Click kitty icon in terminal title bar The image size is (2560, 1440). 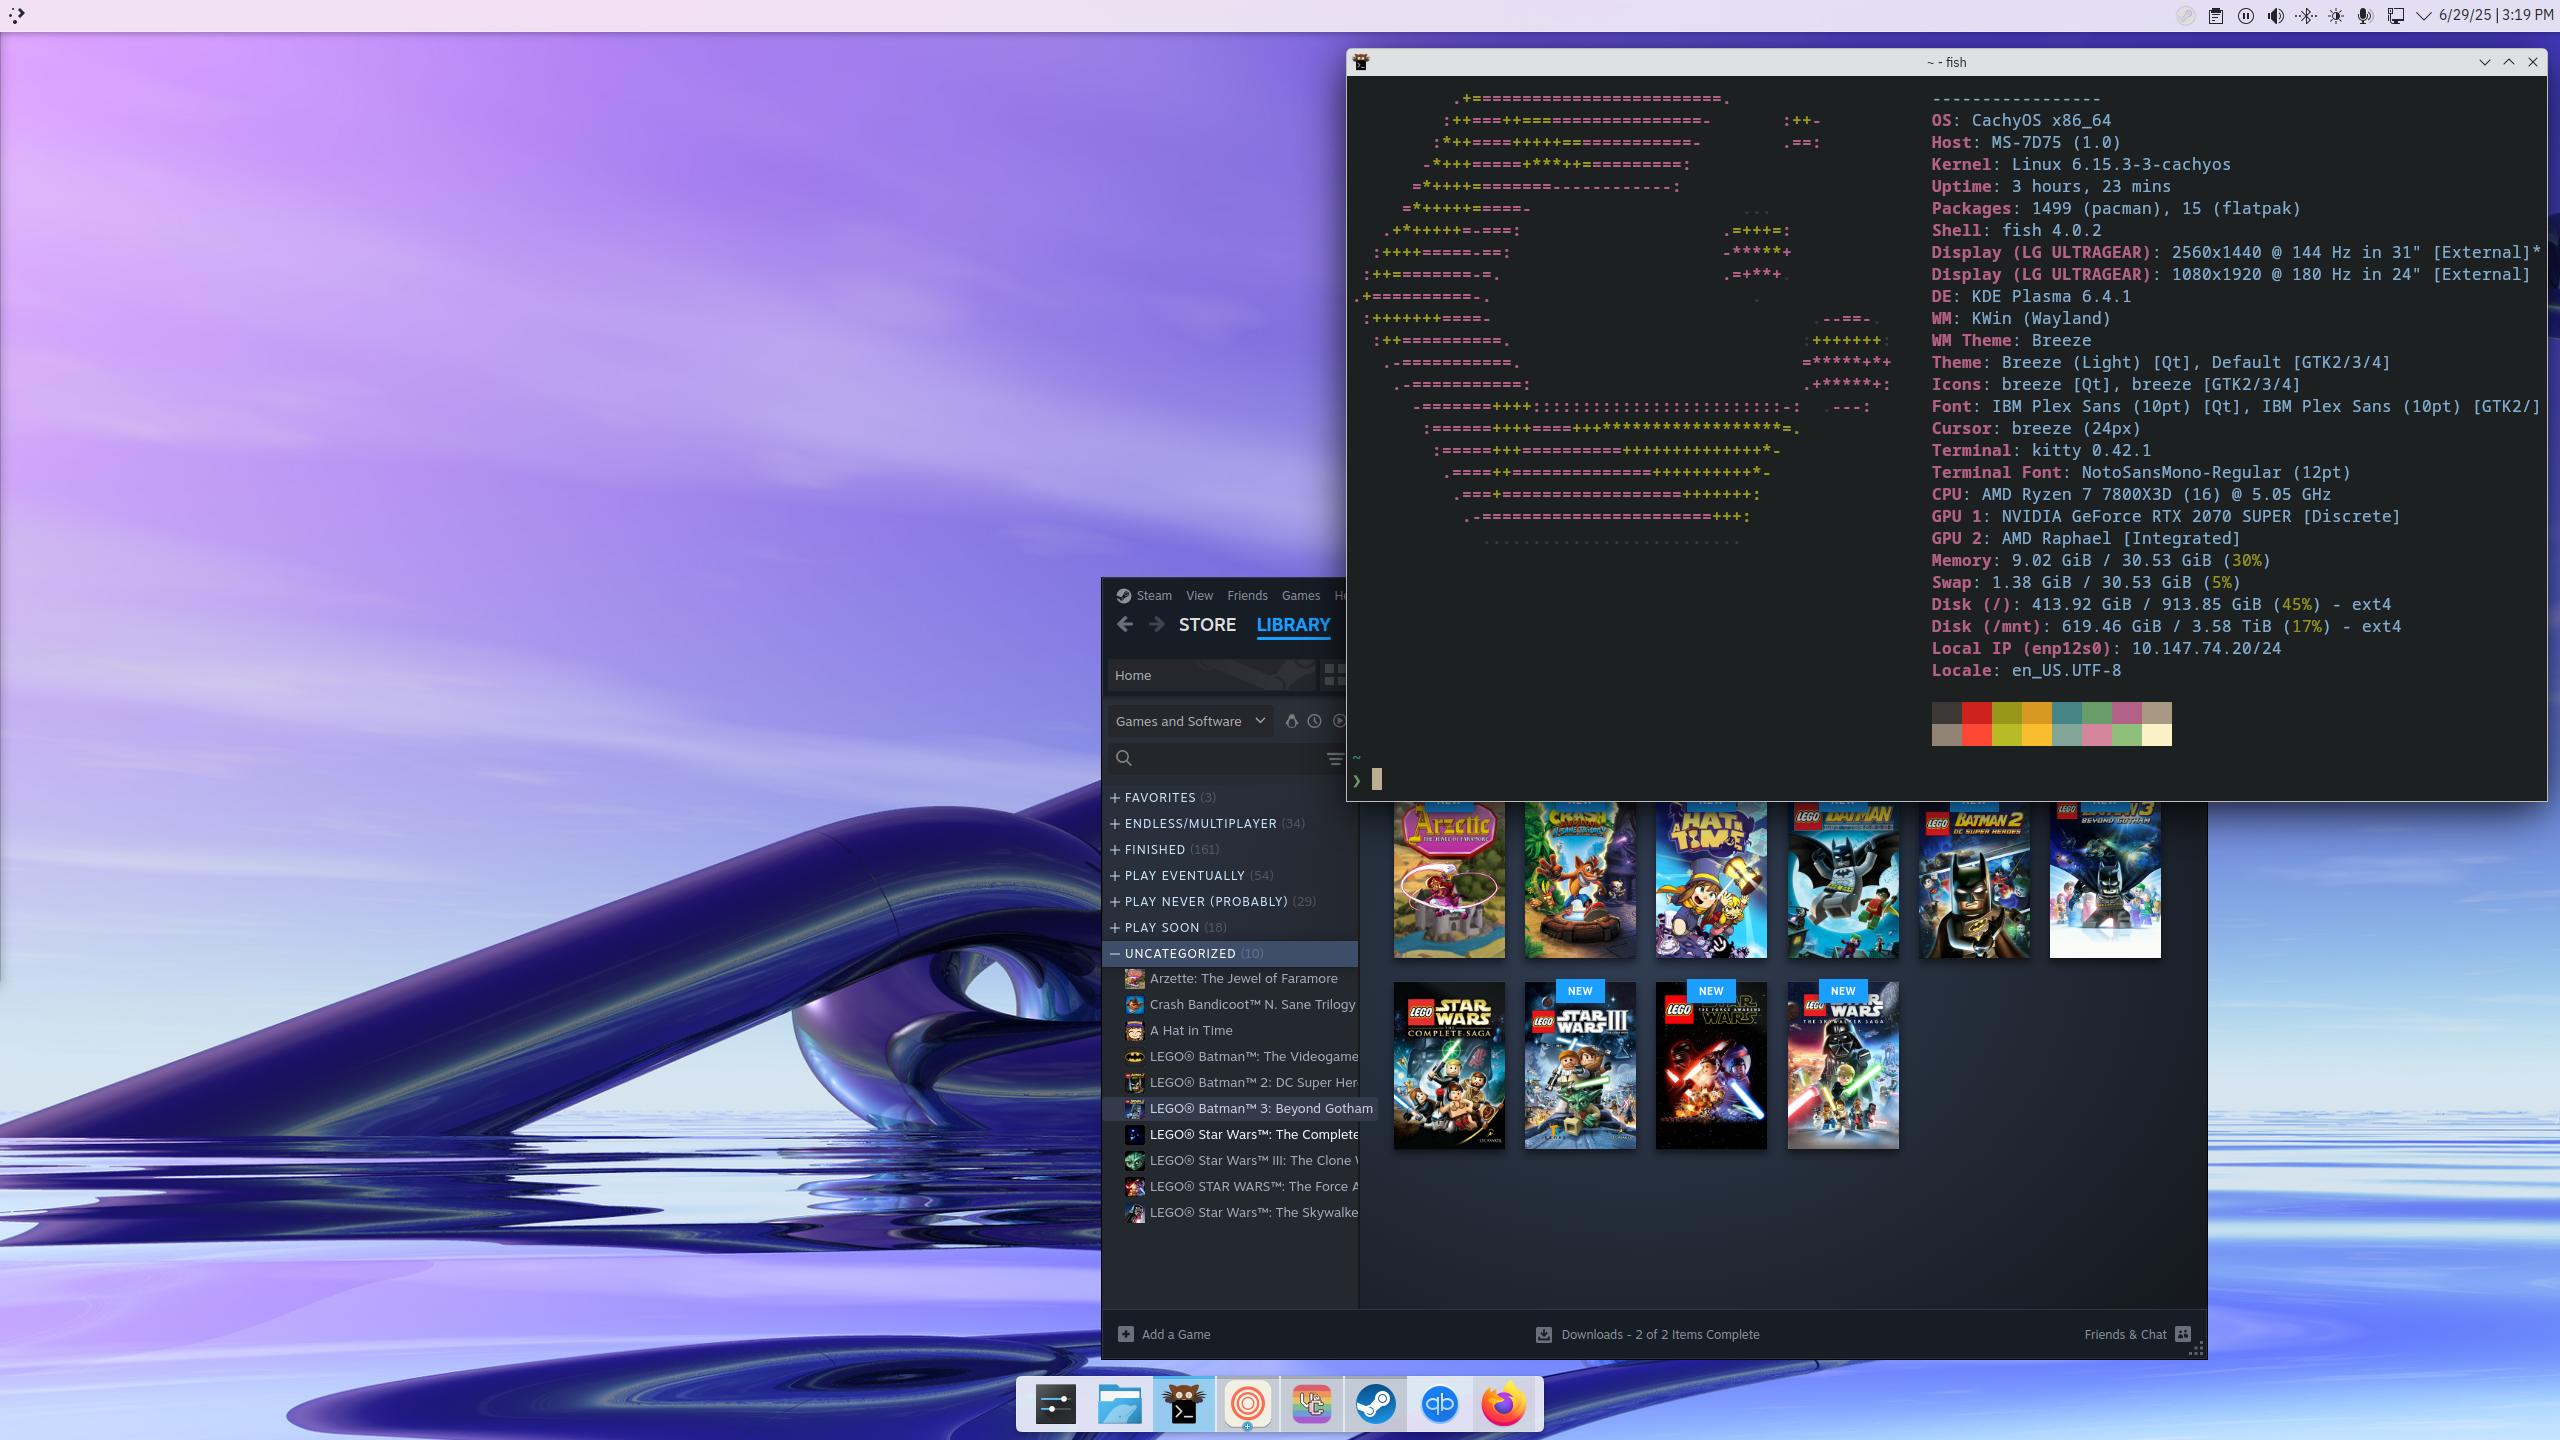tap(1361, 62)
